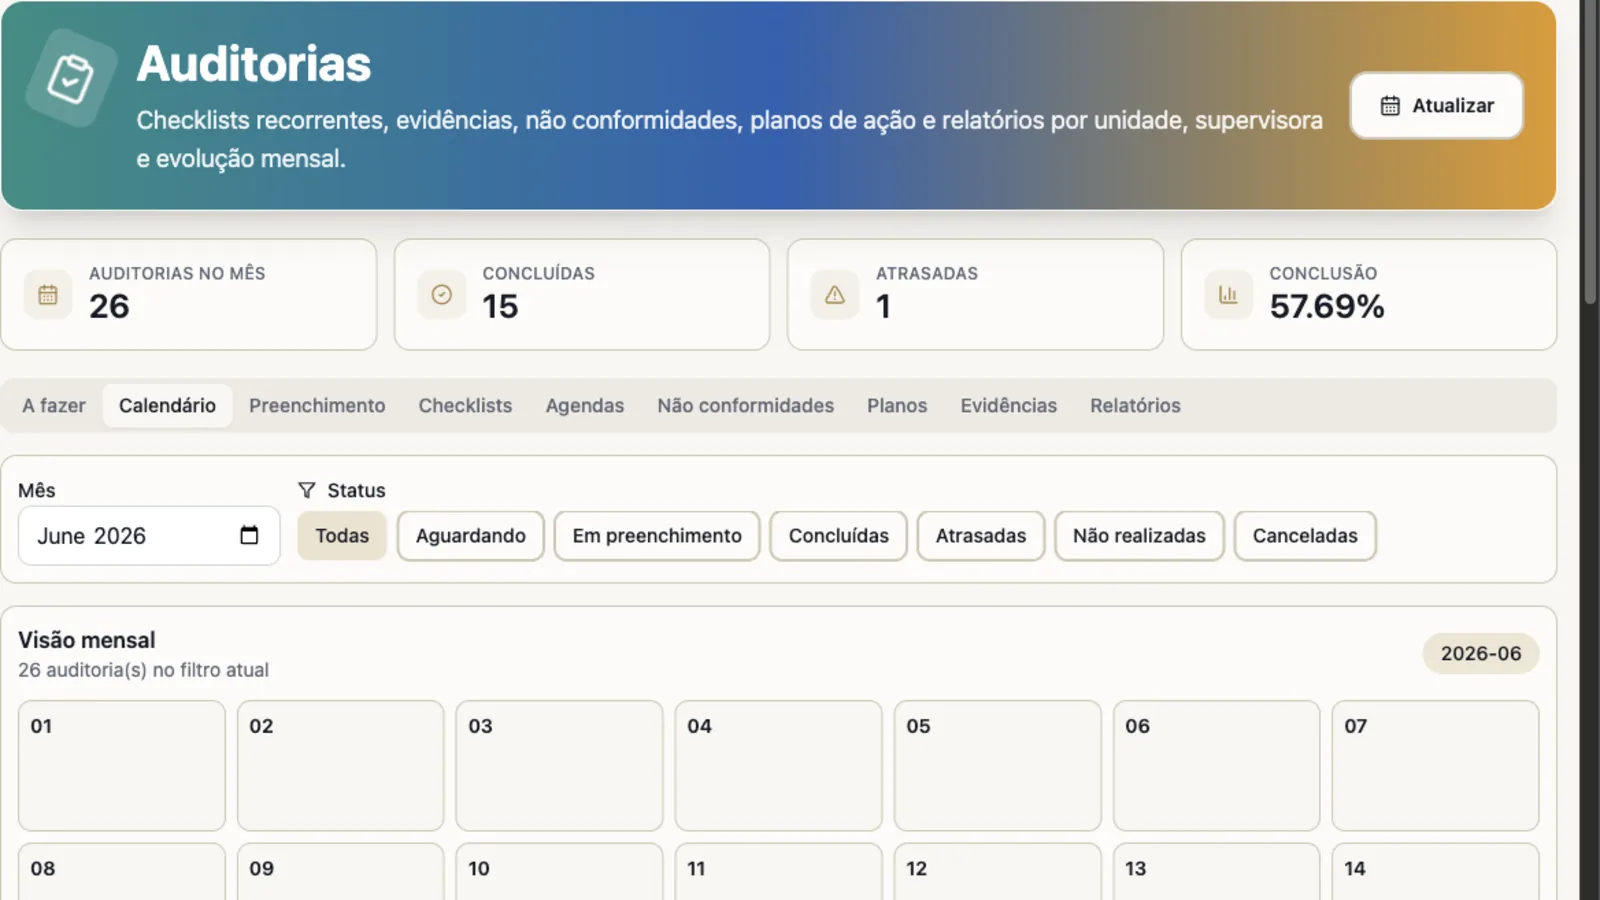Image resolution: width=1600 pixels, height=900 pixels.
Task: Select calendar day 08
Action: [x=122, y=871]
